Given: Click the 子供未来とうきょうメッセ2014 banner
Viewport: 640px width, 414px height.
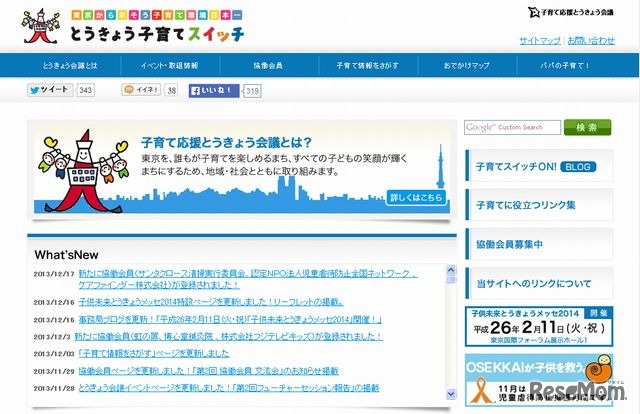Looking at the screenshot, I should (539, 327).
